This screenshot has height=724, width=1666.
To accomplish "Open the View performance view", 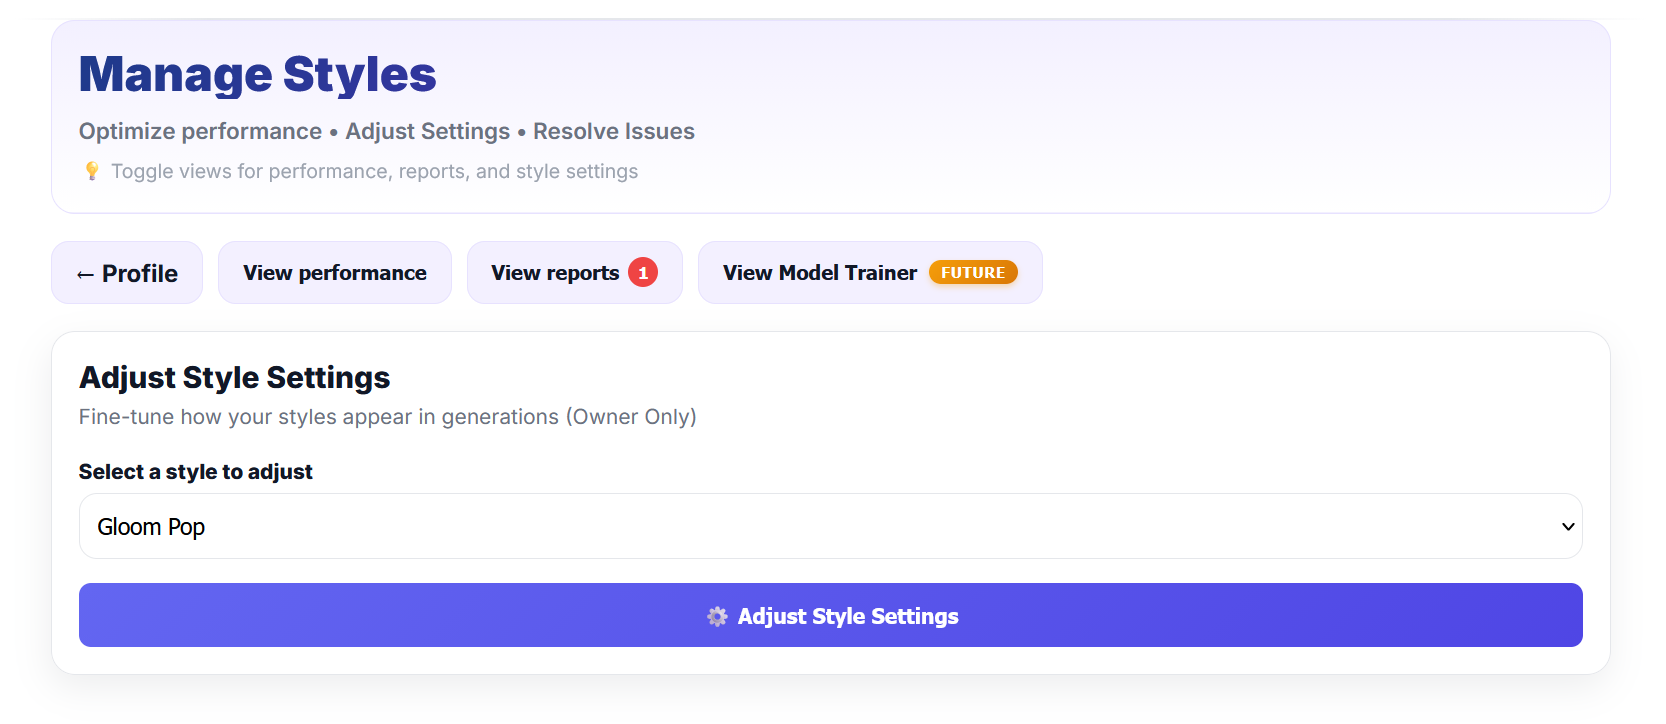I will 335,272.
